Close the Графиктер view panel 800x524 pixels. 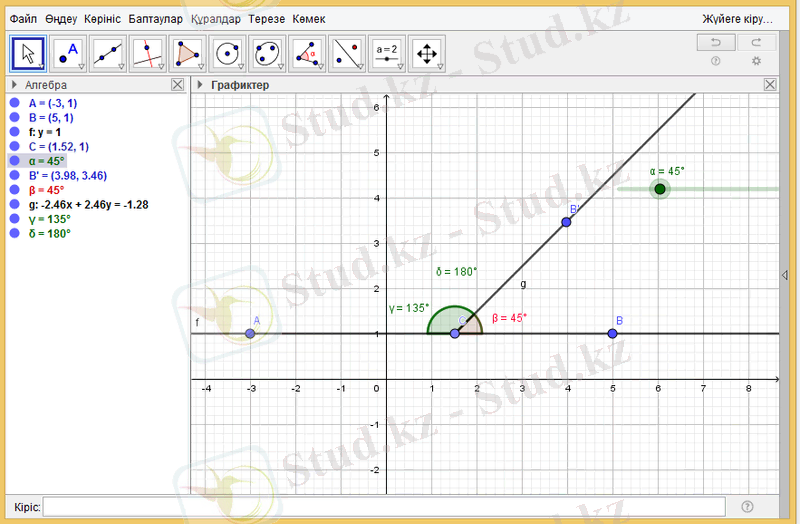click(x=770, y=85)
